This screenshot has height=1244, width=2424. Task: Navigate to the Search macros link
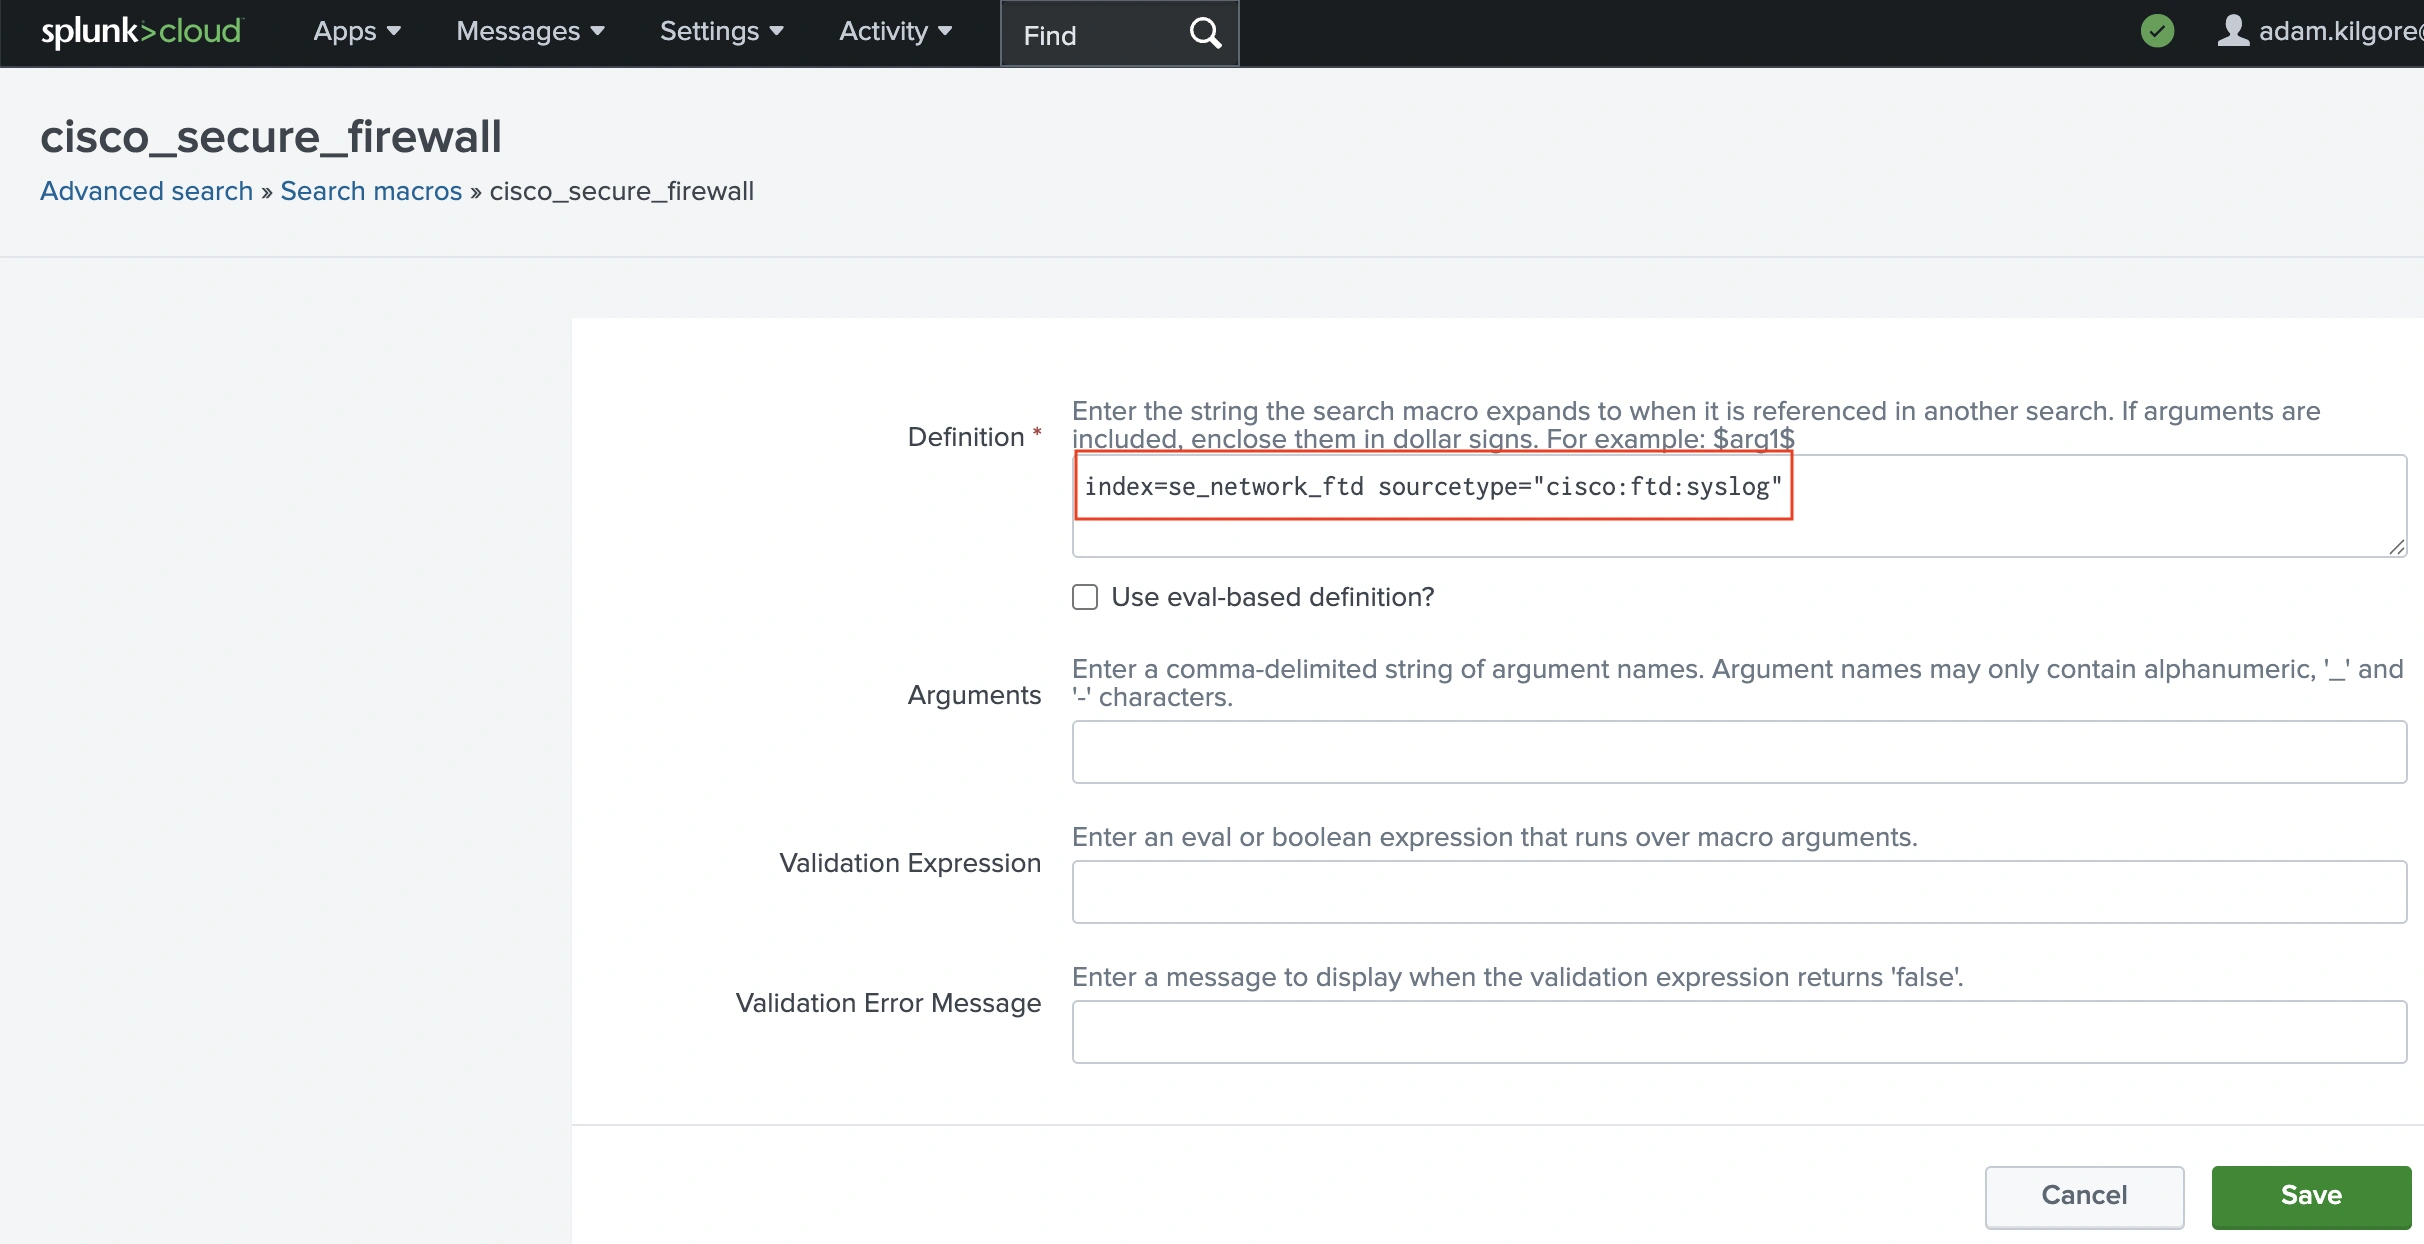[x=370, y=191]
